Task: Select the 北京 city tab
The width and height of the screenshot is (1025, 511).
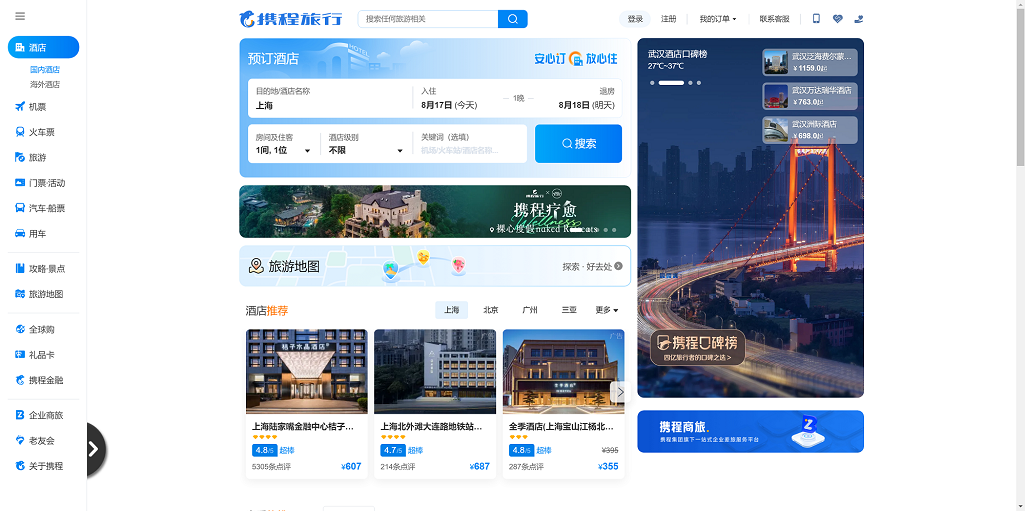Action: pyautogui.click(x=491, y=310)
